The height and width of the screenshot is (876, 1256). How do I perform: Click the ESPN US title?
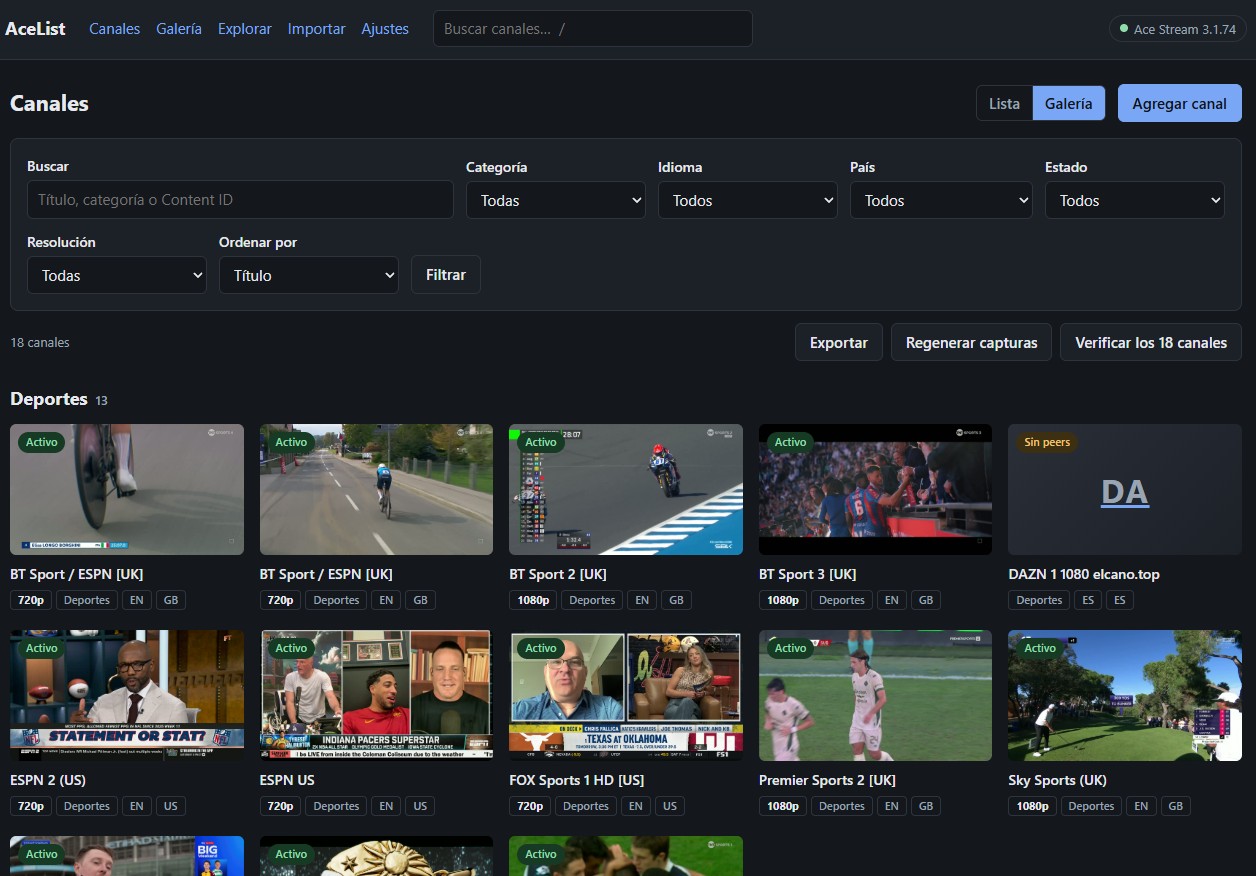coord(287,780)
